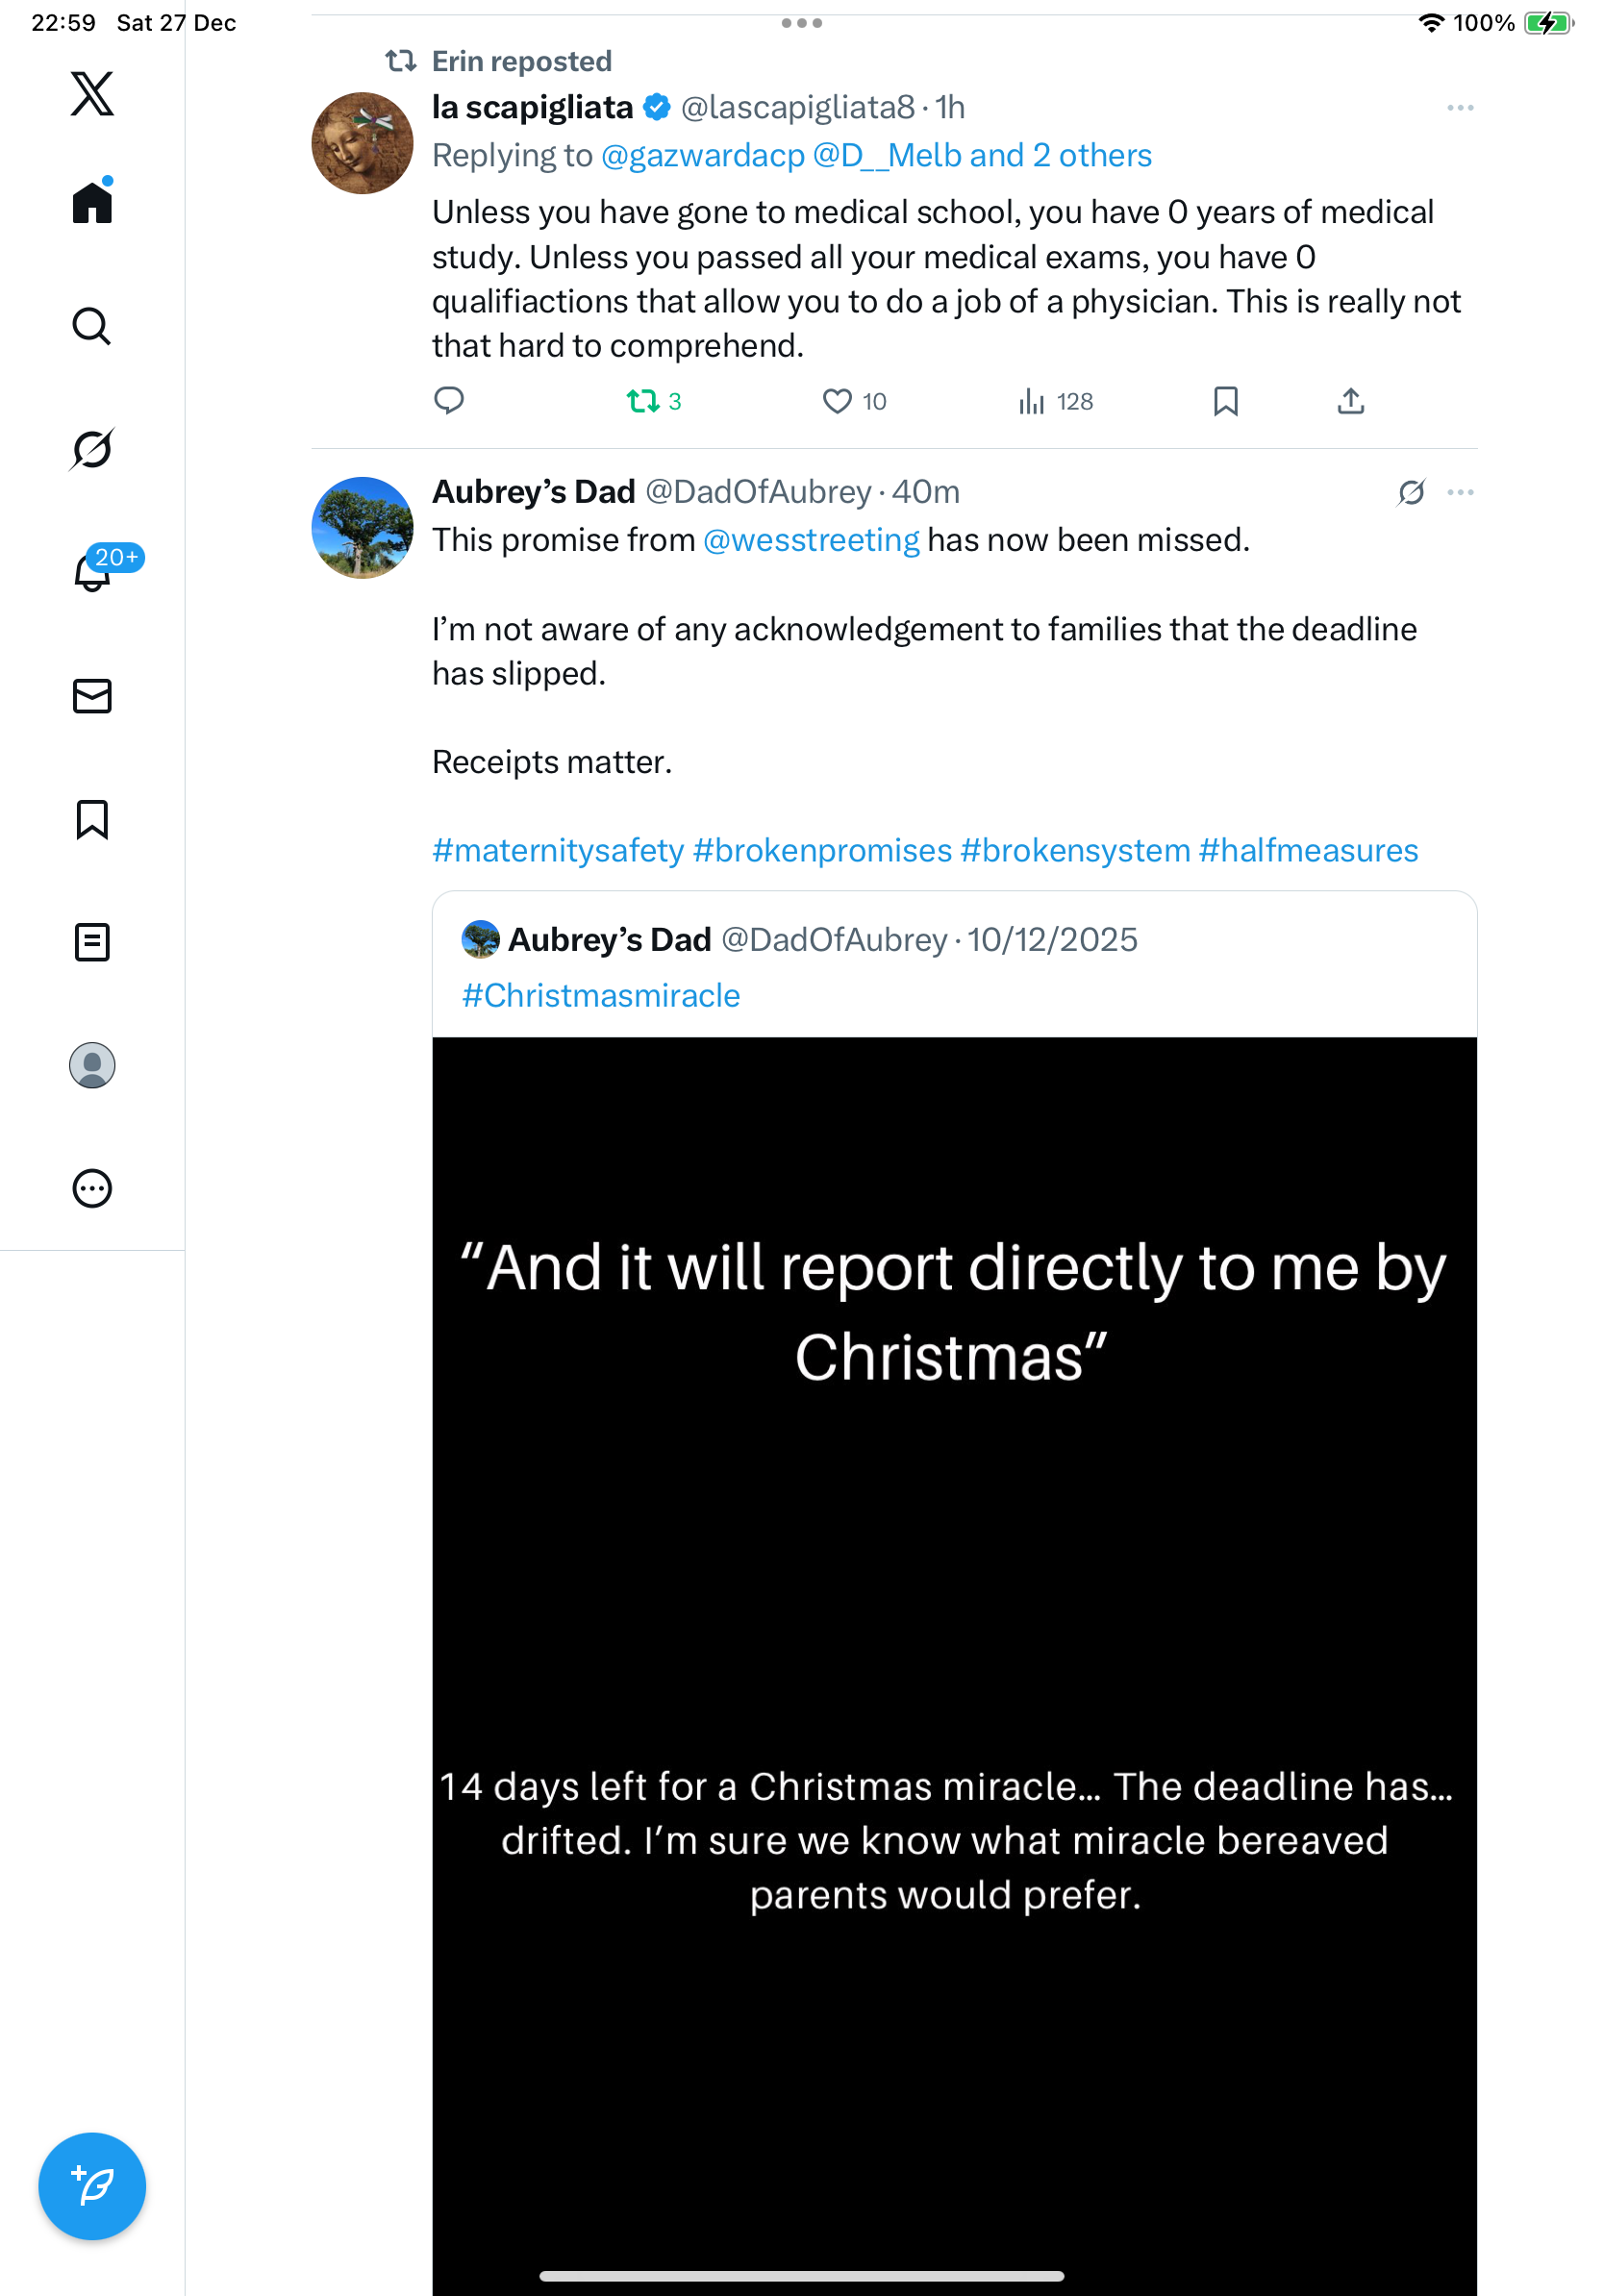The image size is (1604, 2296).
Task: Open Grok from the sidebar
Action: click(92, 449)
